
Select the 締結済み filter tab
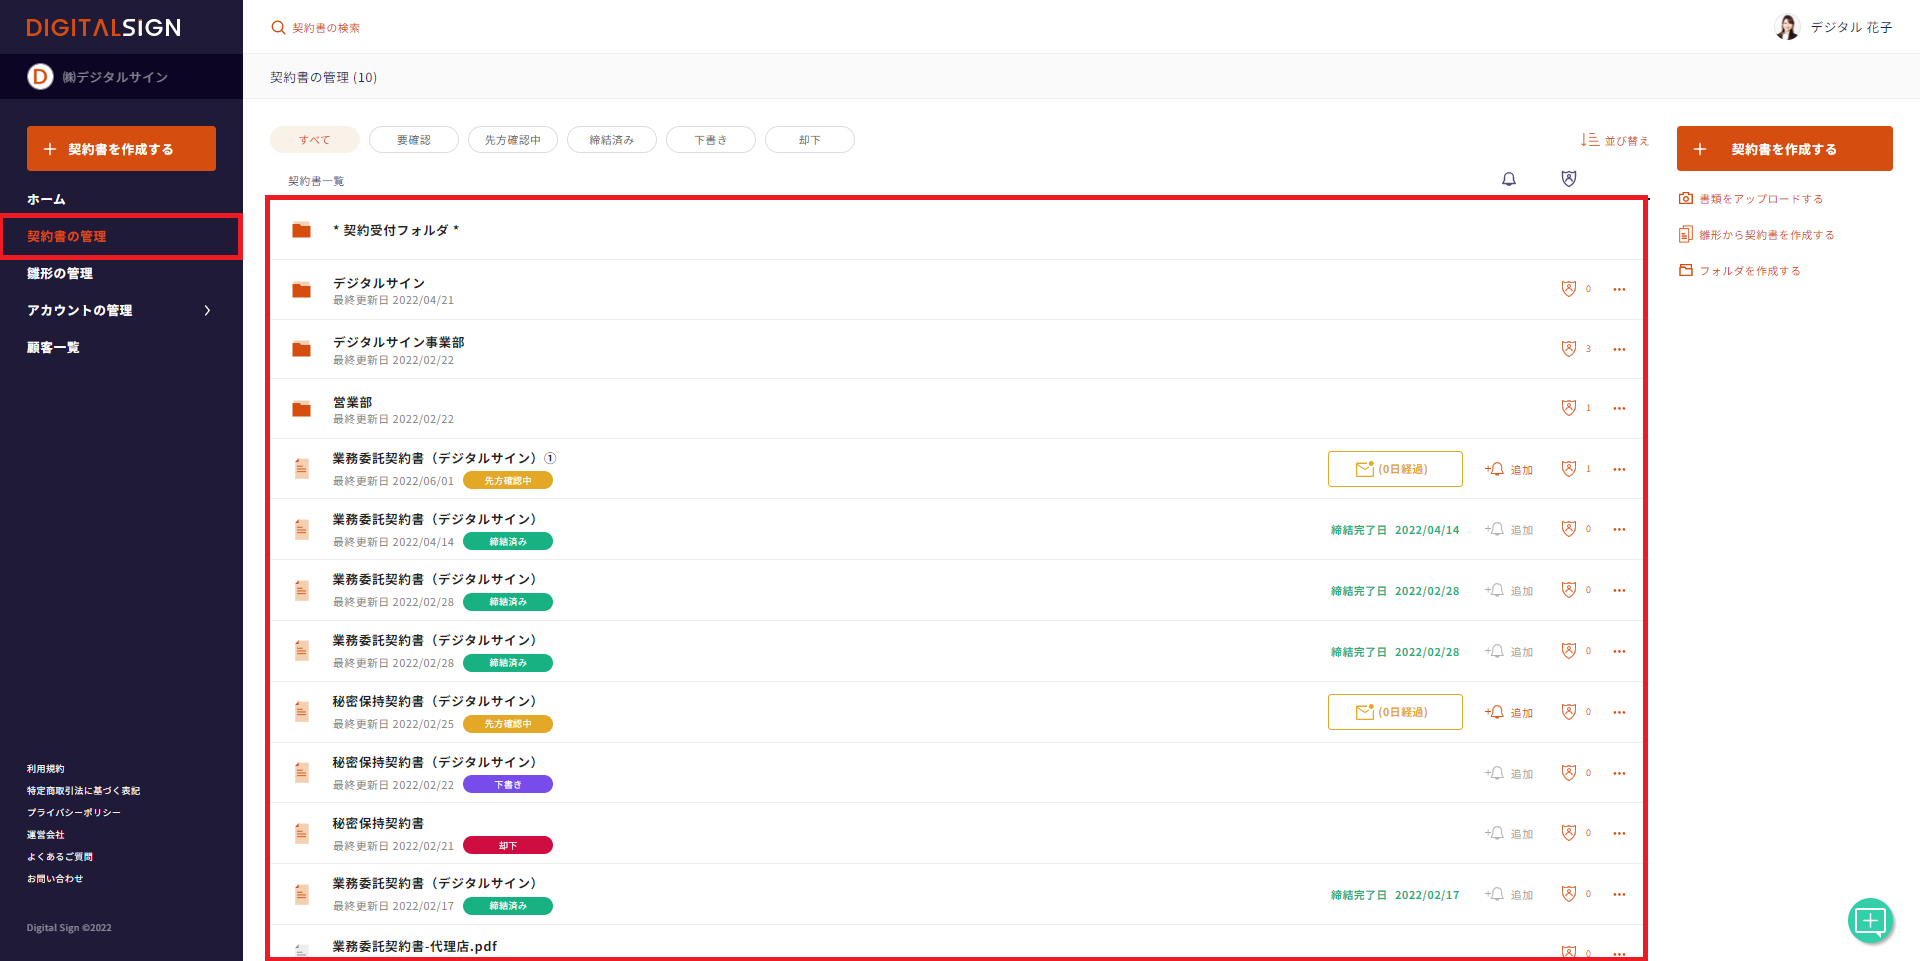click(x=611, y=140)
